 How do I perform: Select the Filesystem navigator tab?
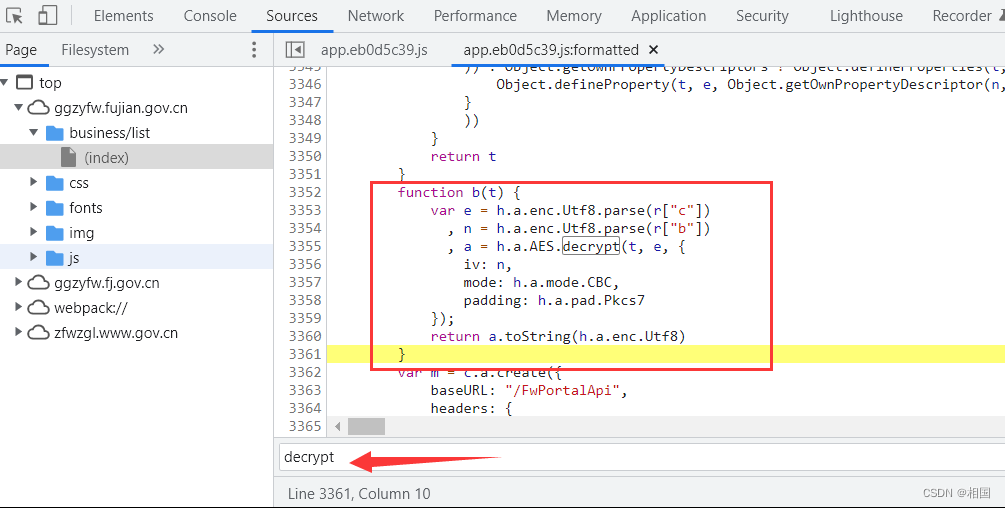tap(95, 50)
